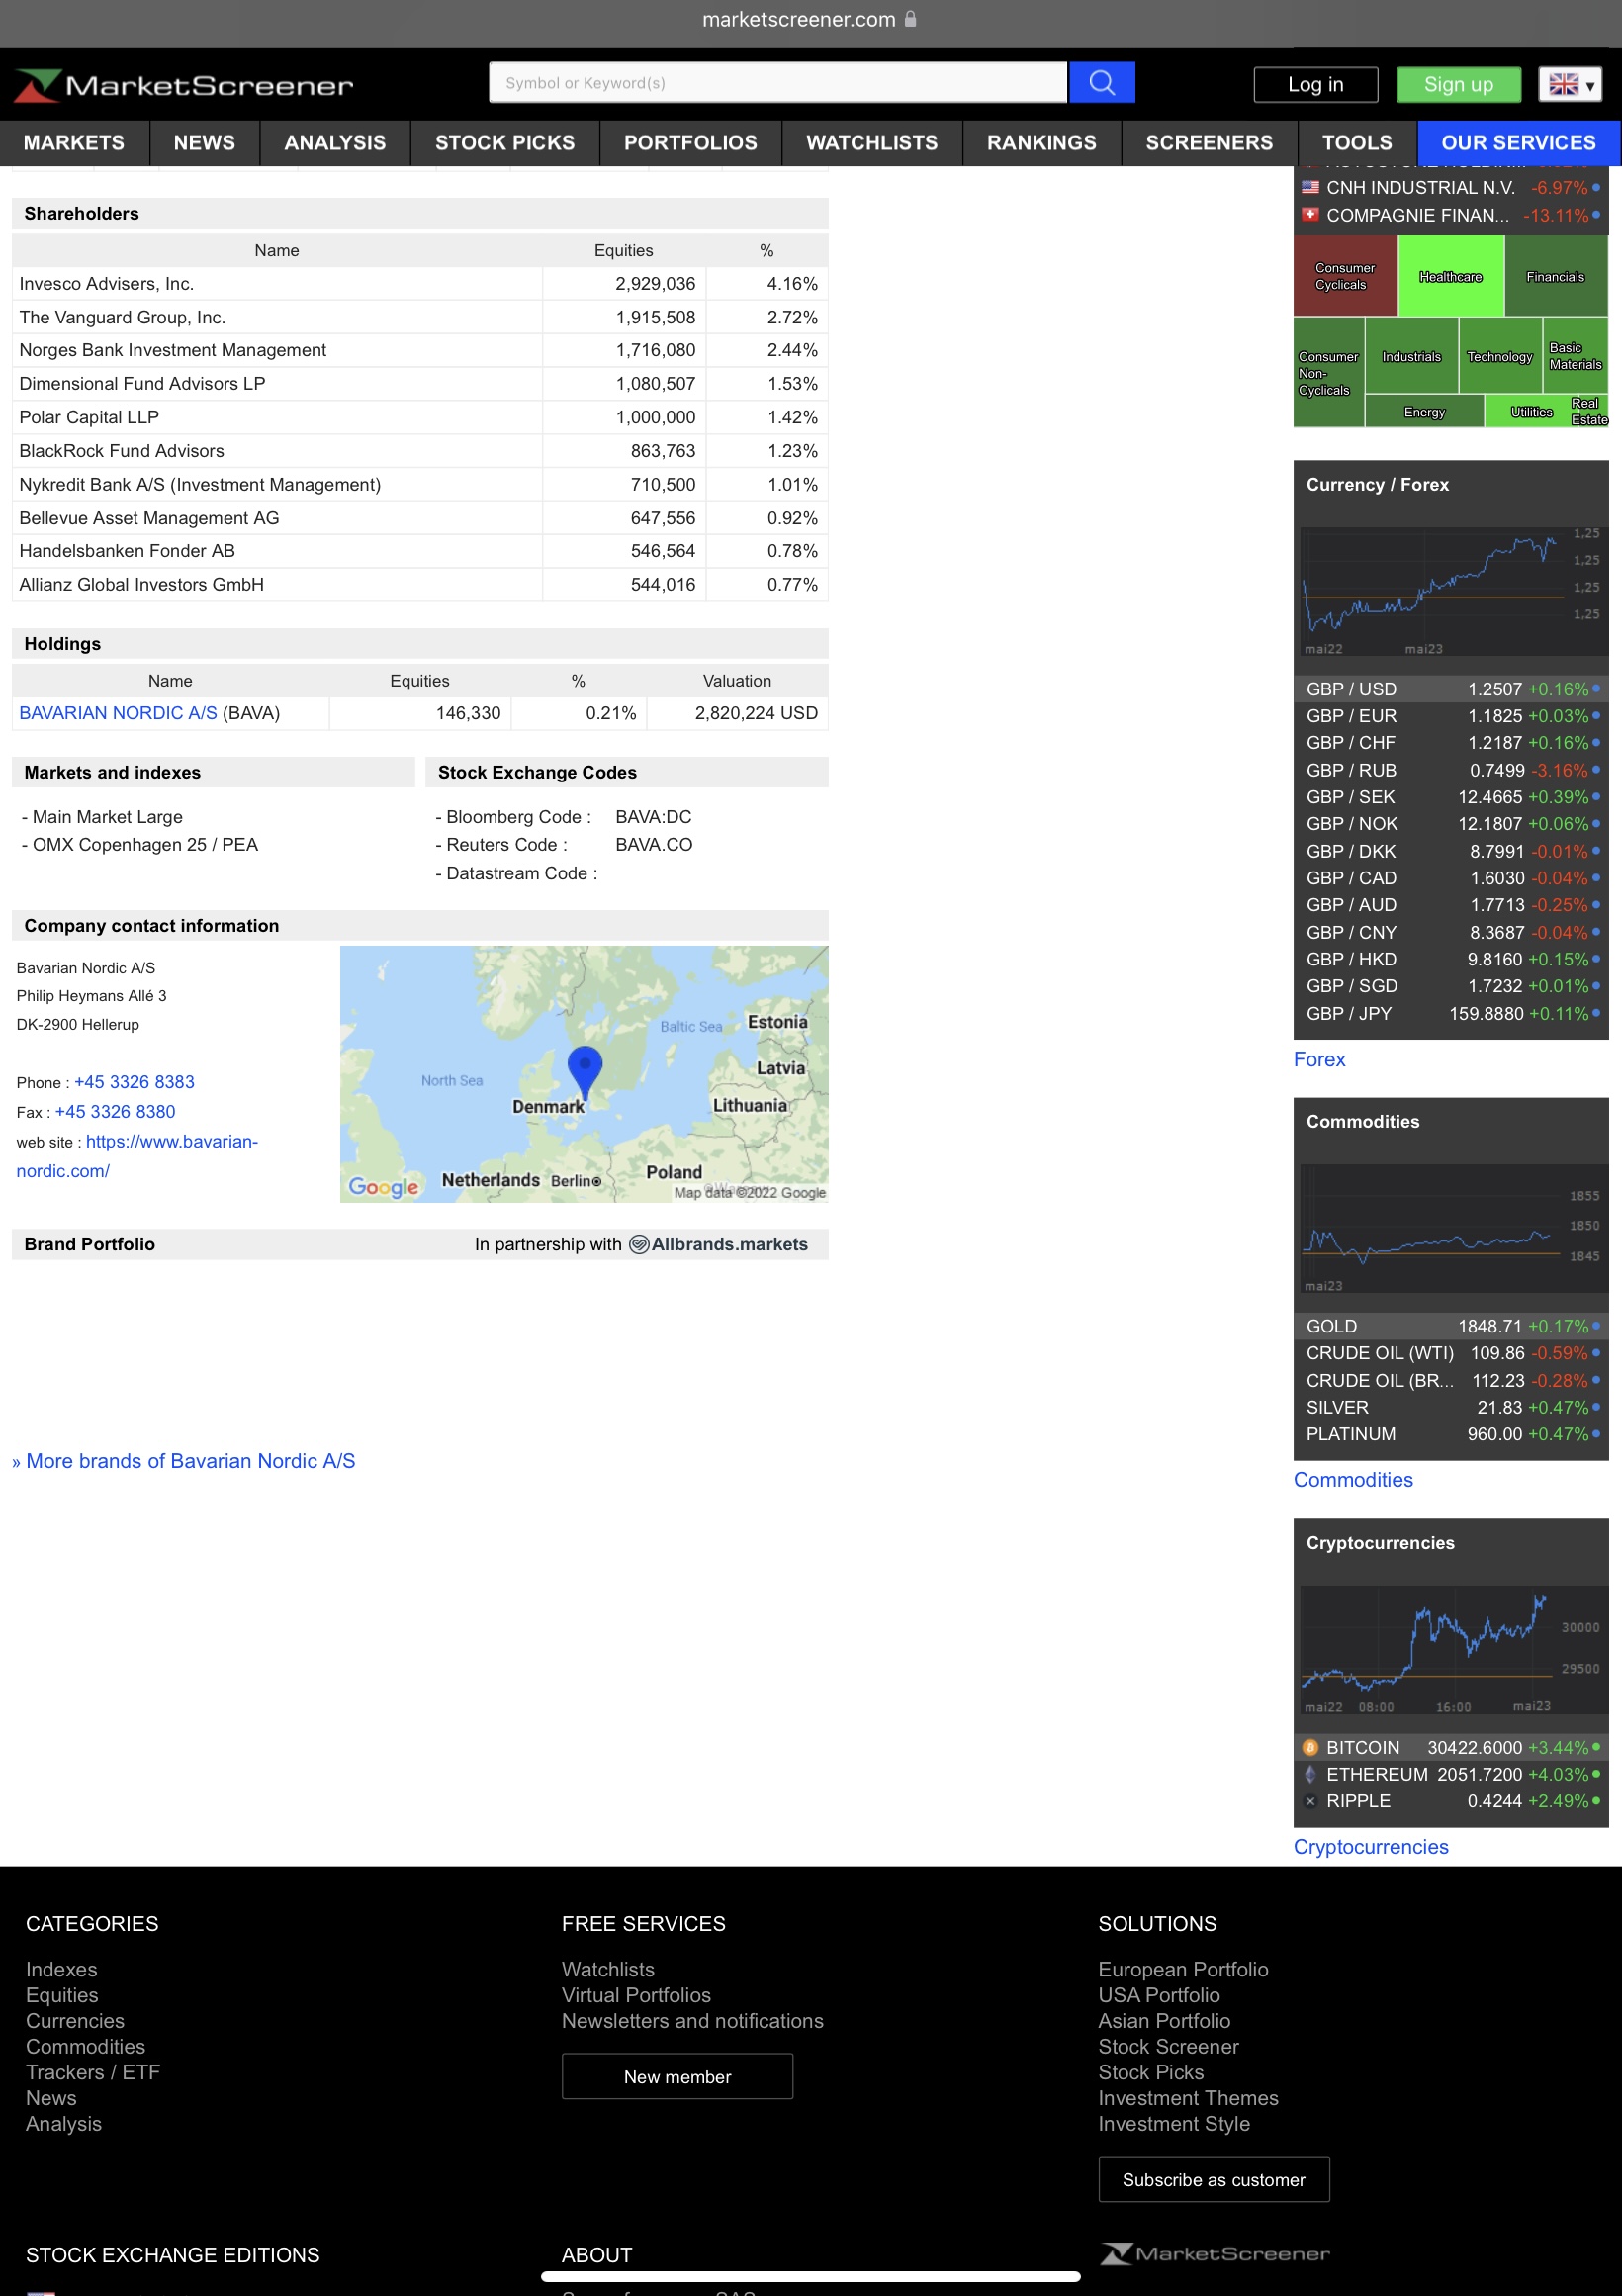Open the BAVARIAN NORDIC A/S holdings link

click(118, 713)
